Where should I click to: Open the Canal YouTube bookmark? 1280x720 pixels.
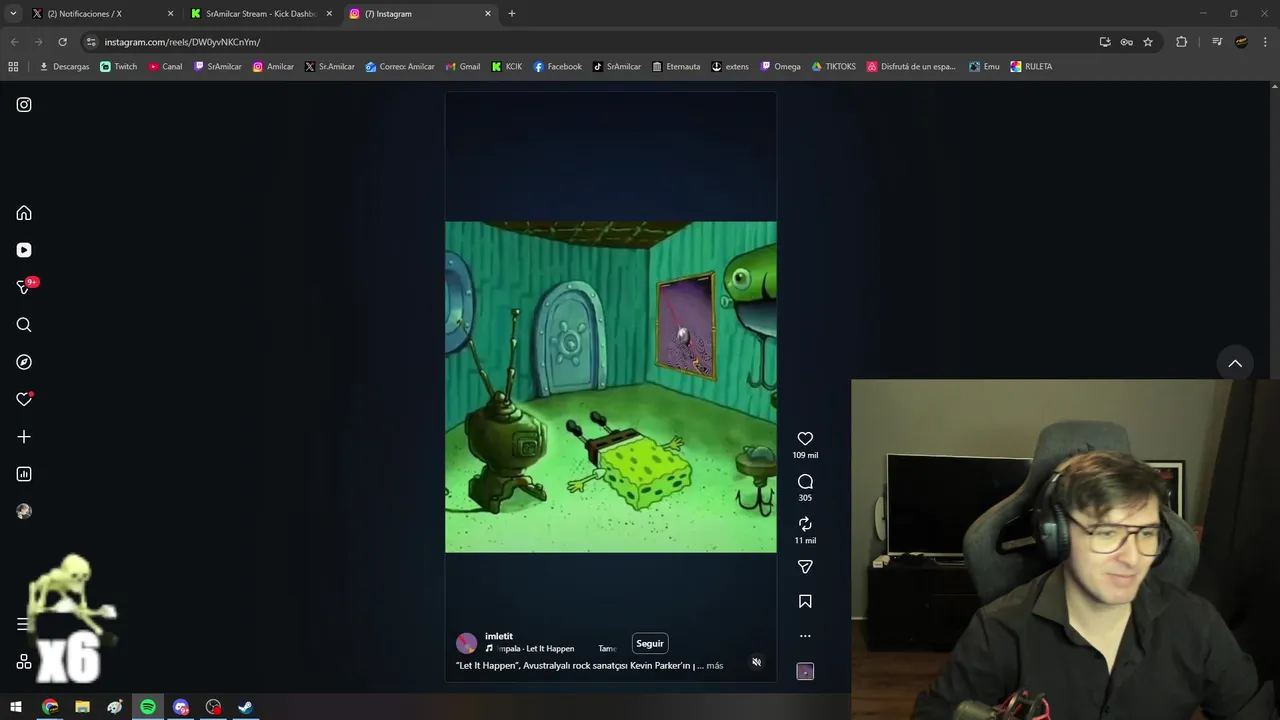(x=165, y=67)
